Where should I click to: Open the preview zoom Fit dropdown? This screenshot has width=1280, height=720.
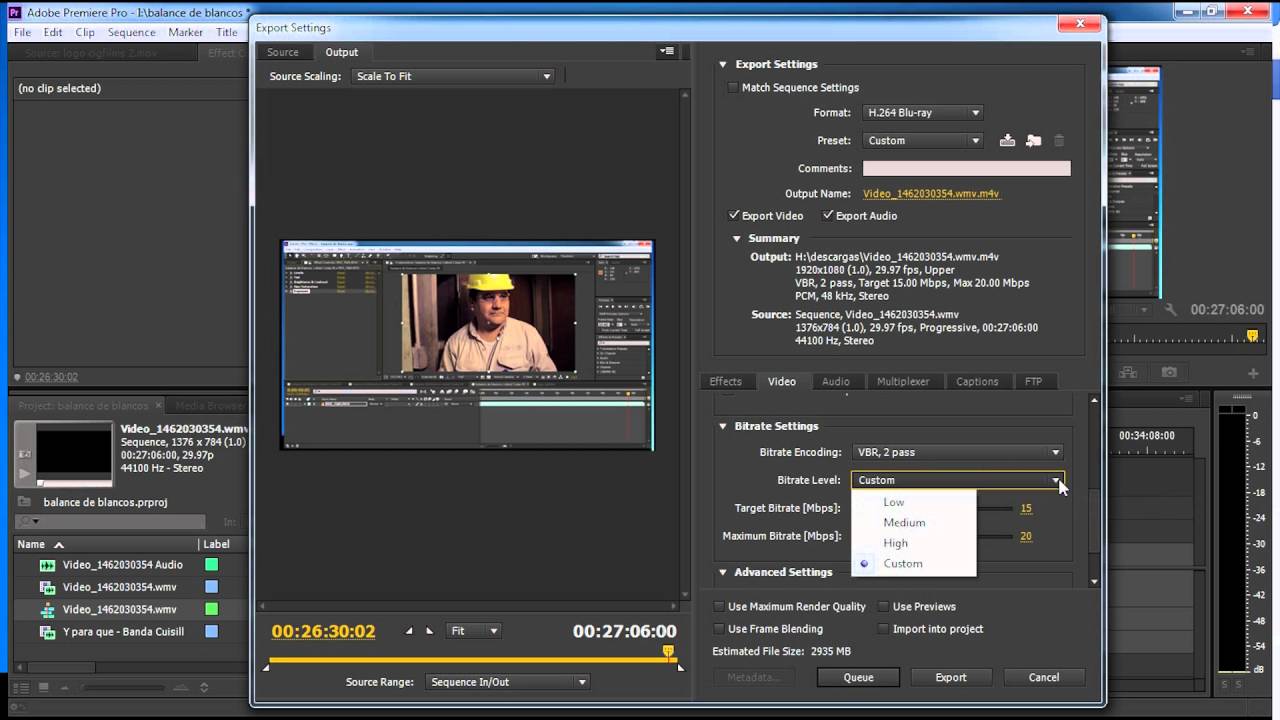[x=473, y=631]
